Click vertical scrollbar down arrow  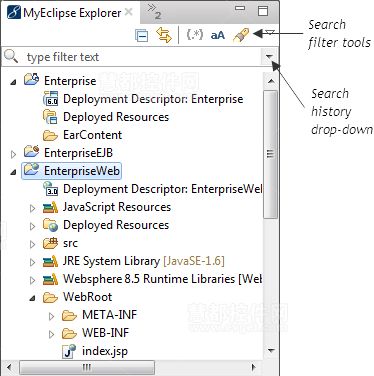point(271,351)
